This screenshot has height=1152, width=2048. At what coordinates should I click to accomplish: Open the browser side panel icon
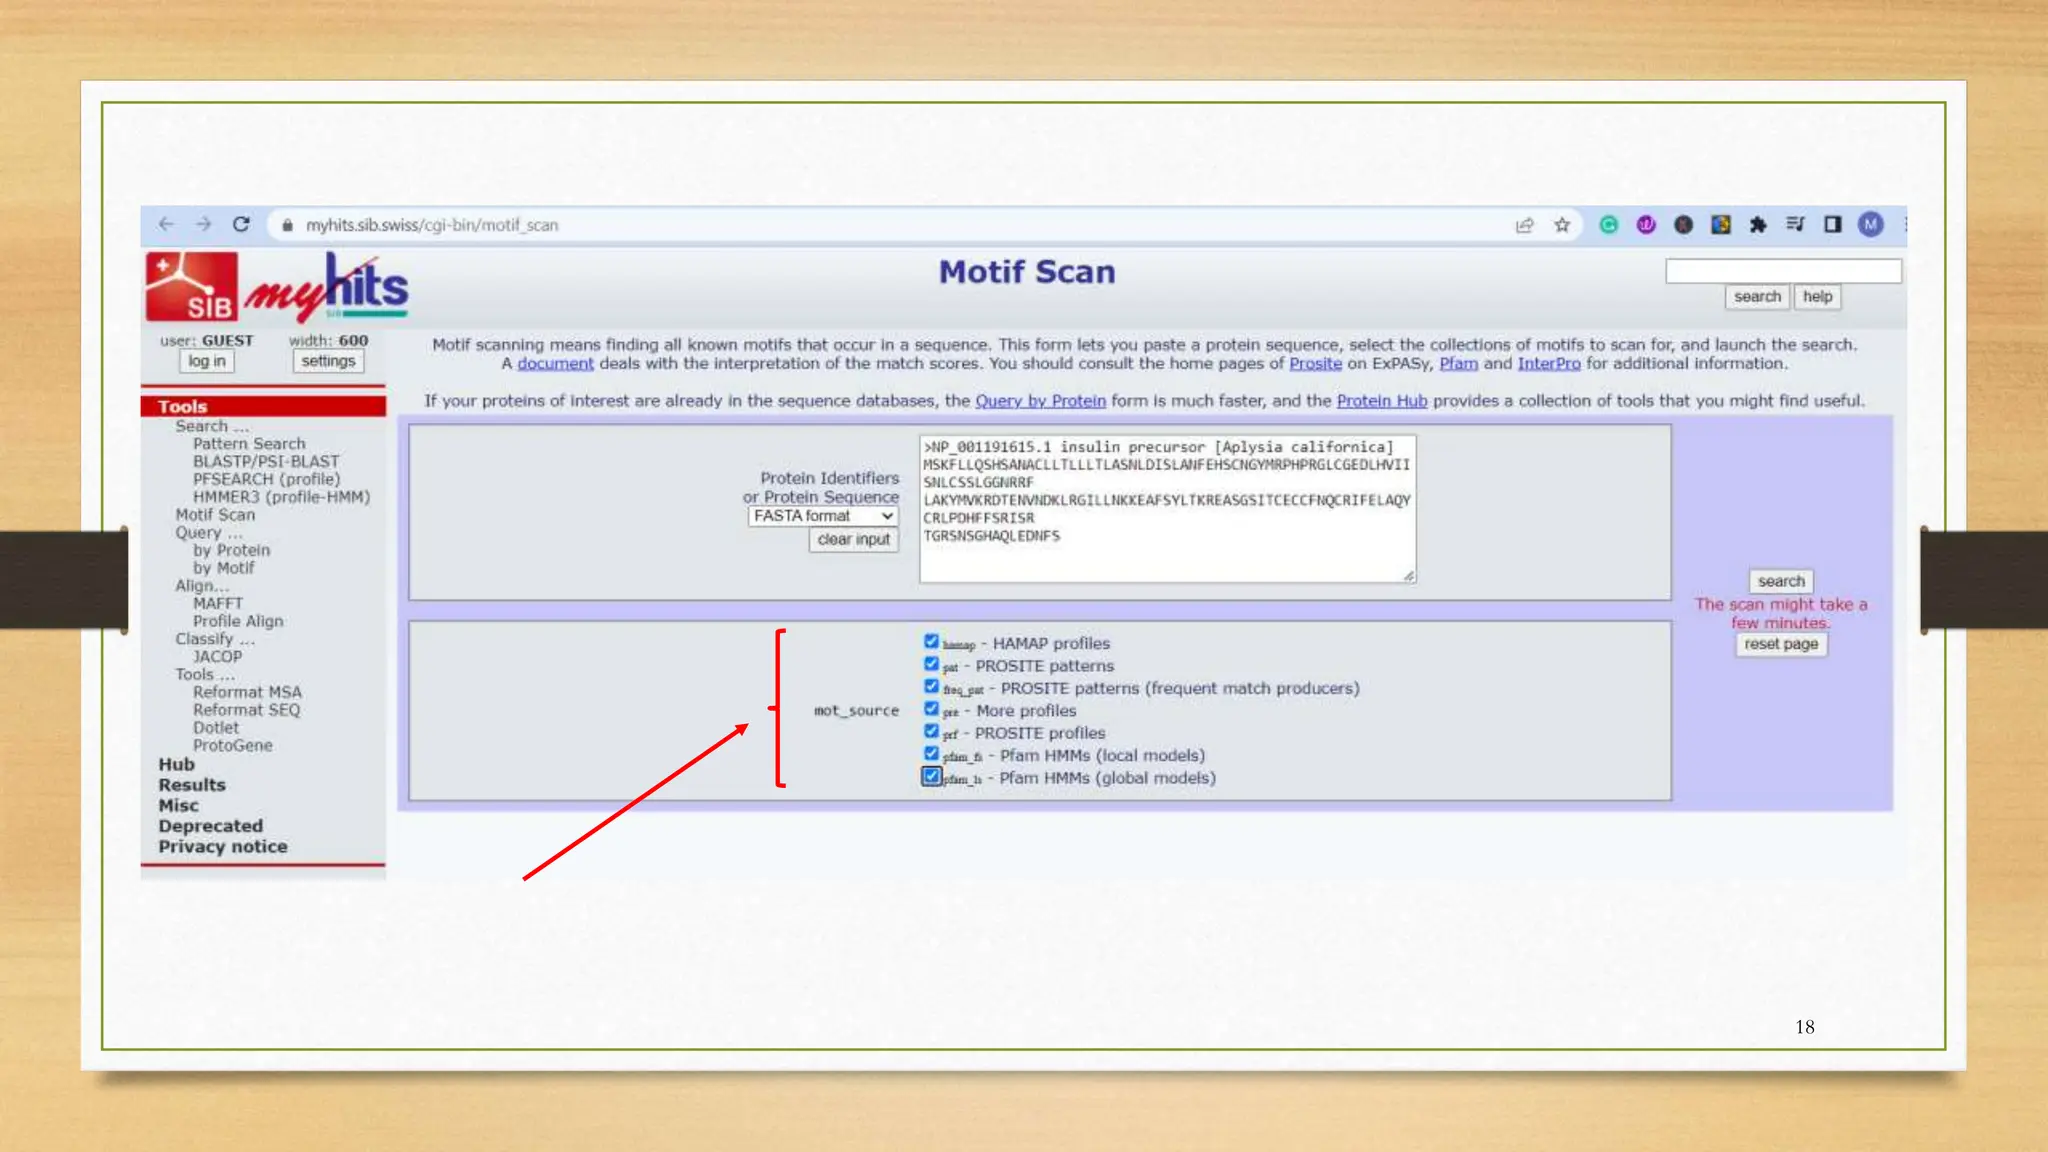pyautogui.click(x=1832, y=225)
